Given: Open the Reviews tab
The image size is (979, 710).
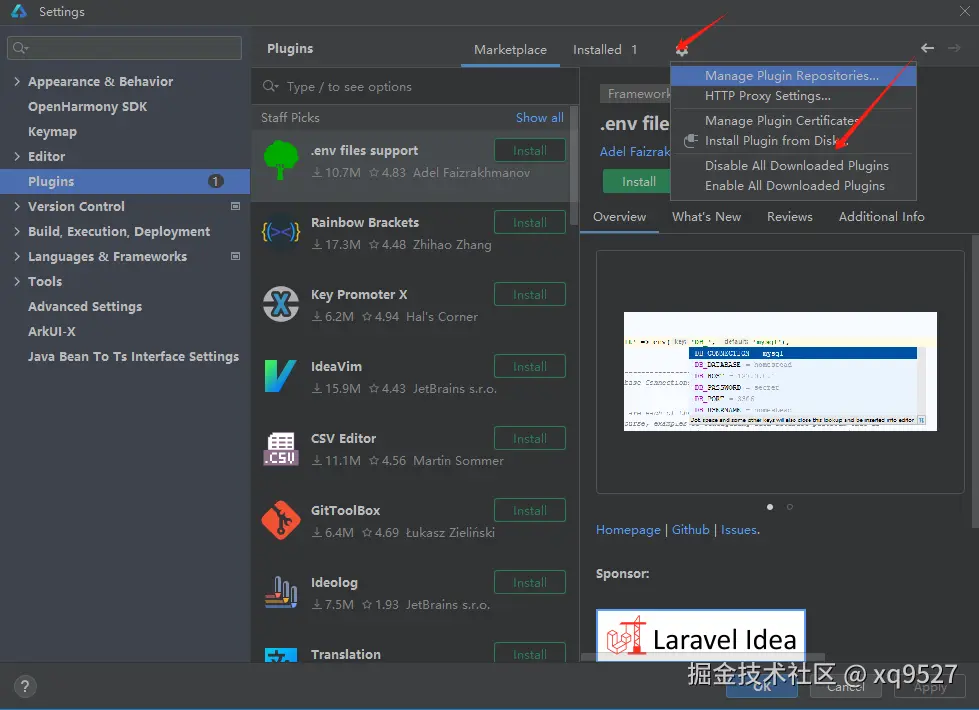Looking at the screenshot, I should tap(789, 217).
